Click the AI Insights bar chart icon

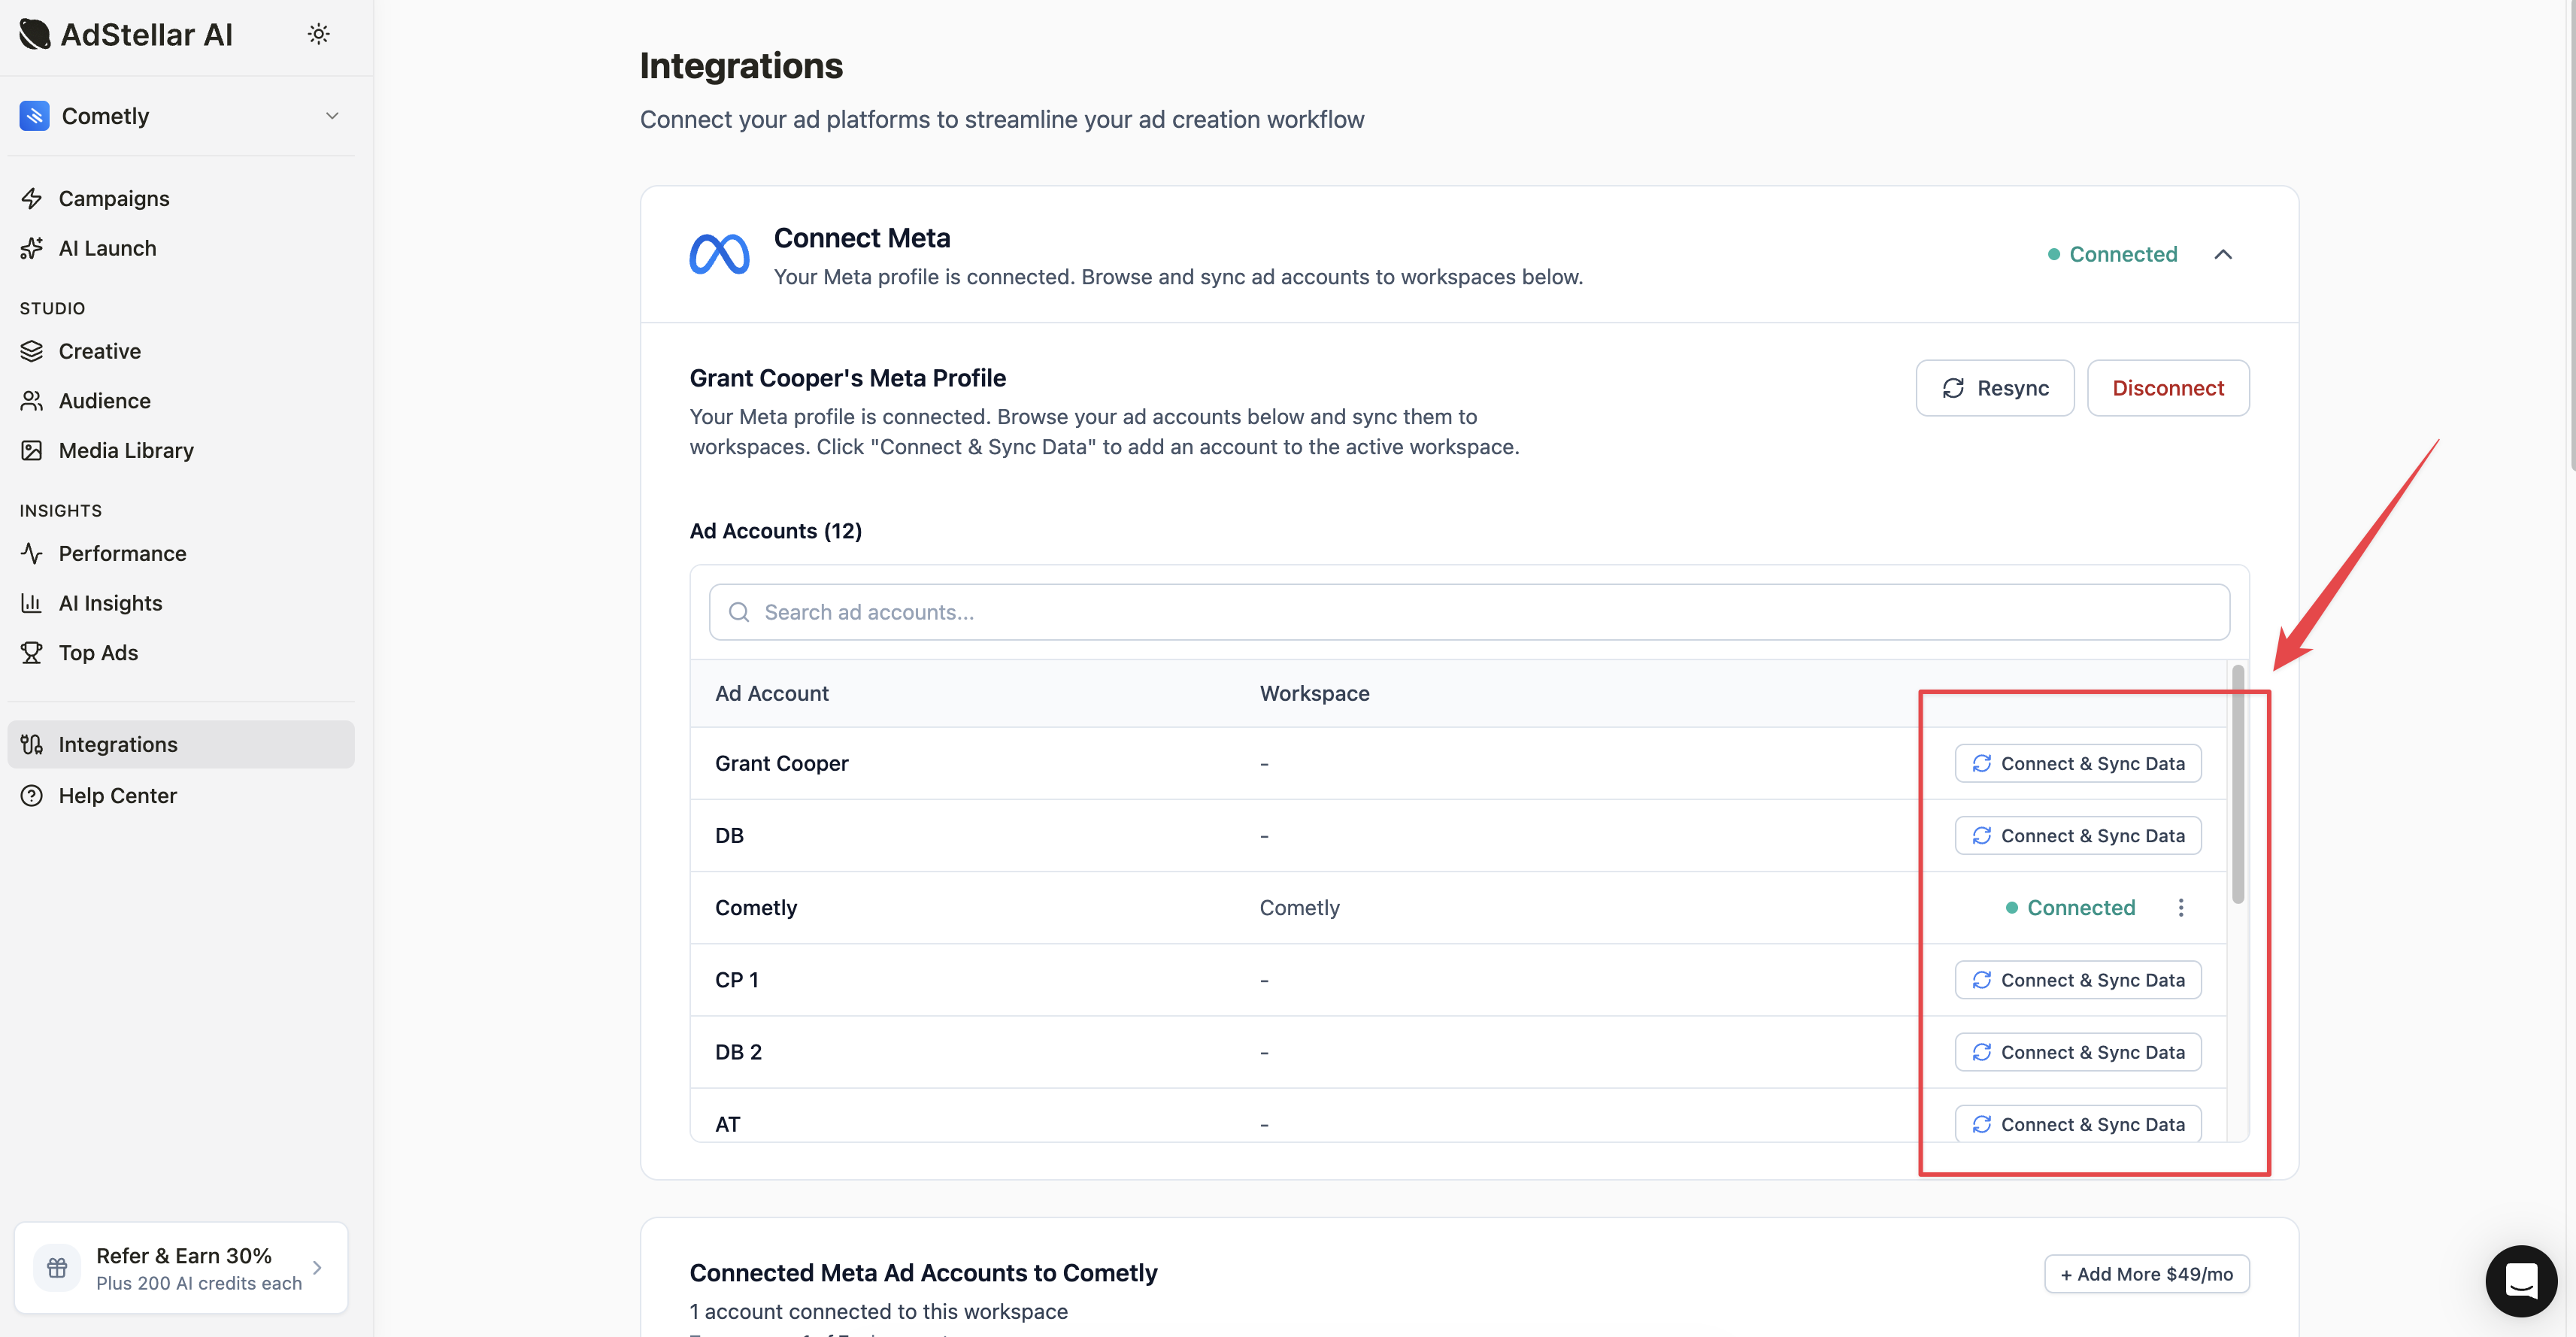pyautogui.click(x=32, y=603)
